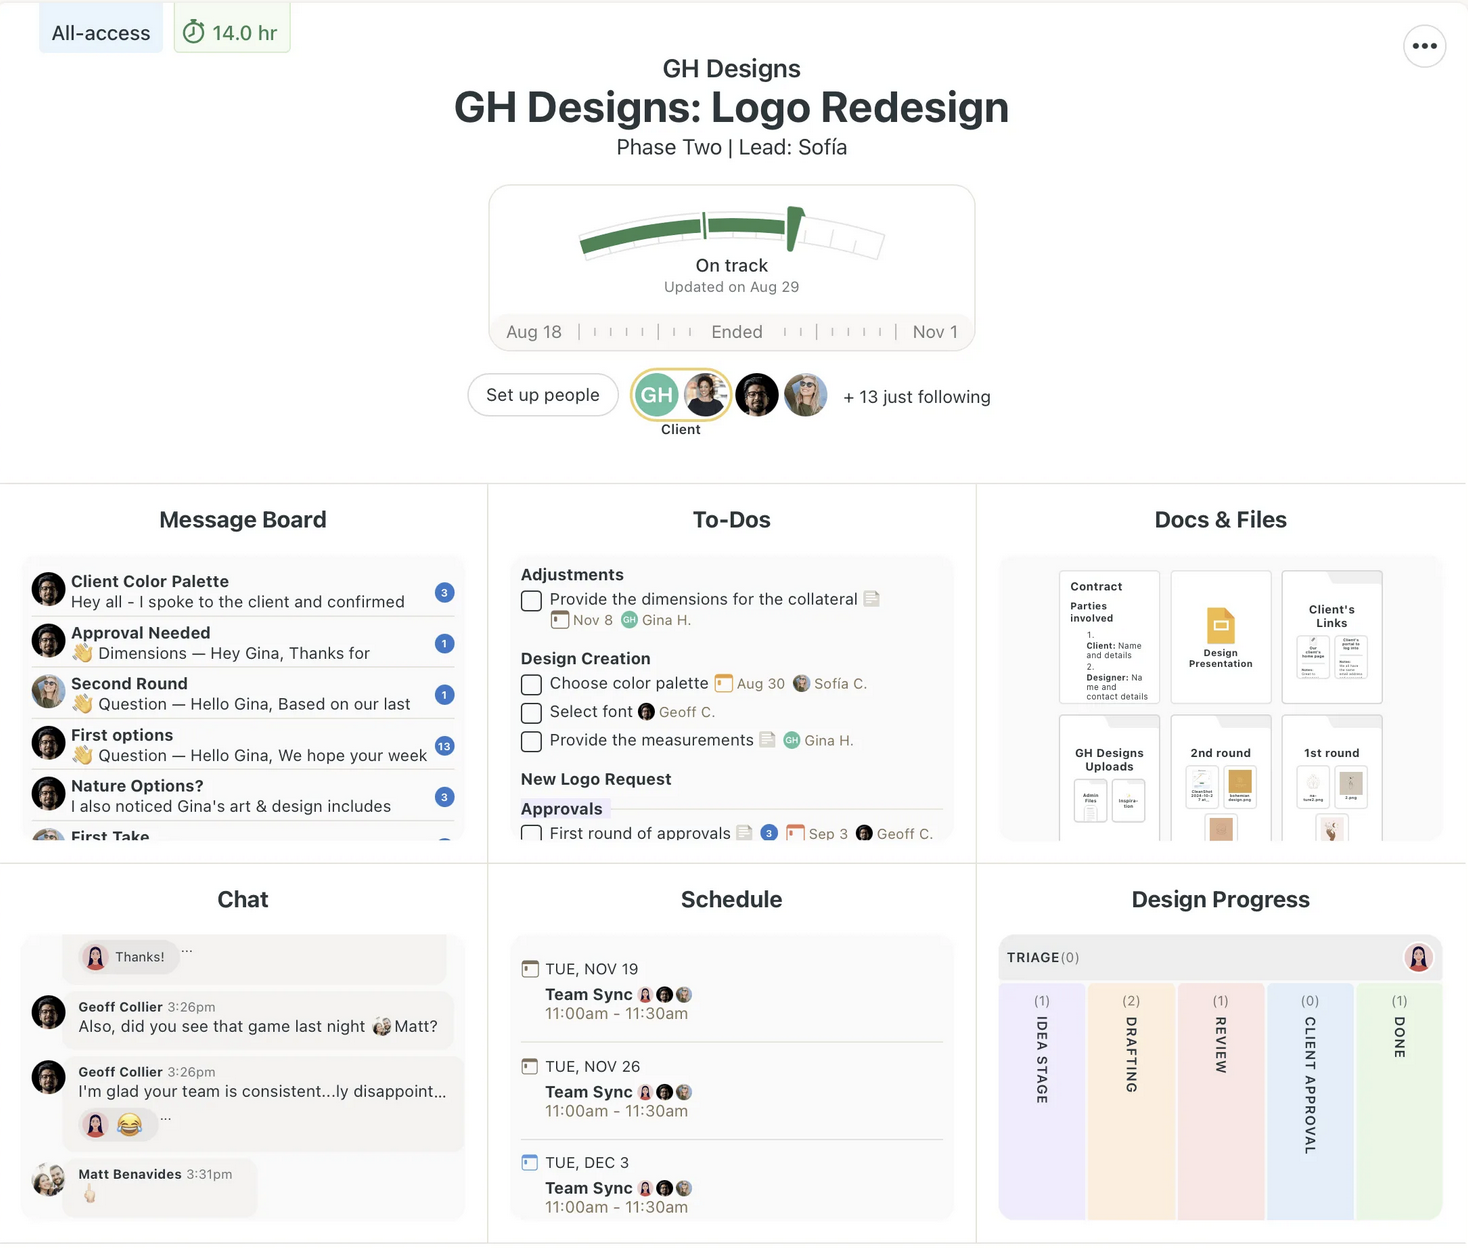Click the Triage assignee avatar in Design Progress
Image resolution: width=1468 pixels, height=1248 pixels.
(x=1418, y=958)
